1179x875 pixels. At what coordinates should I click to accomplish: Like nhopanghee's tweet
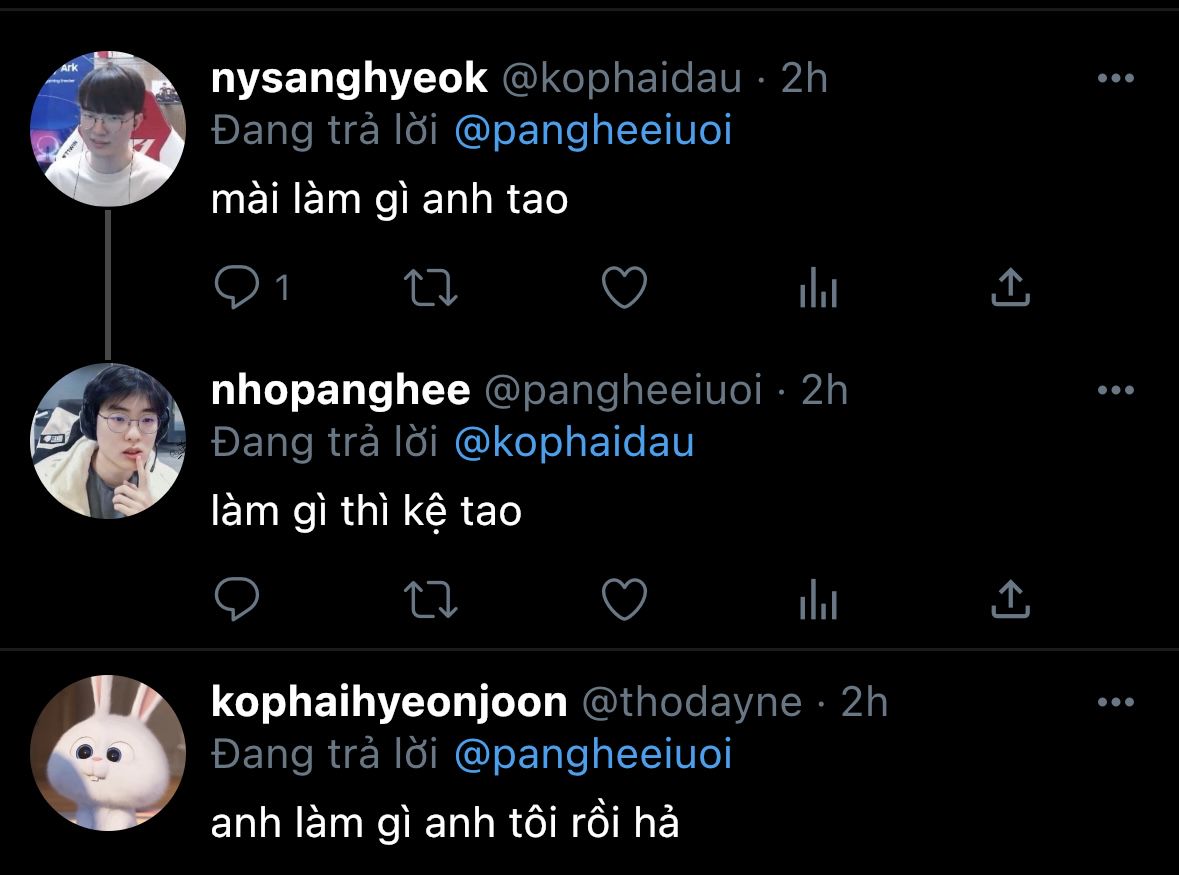pyautogui.click(x=624, y=599)
